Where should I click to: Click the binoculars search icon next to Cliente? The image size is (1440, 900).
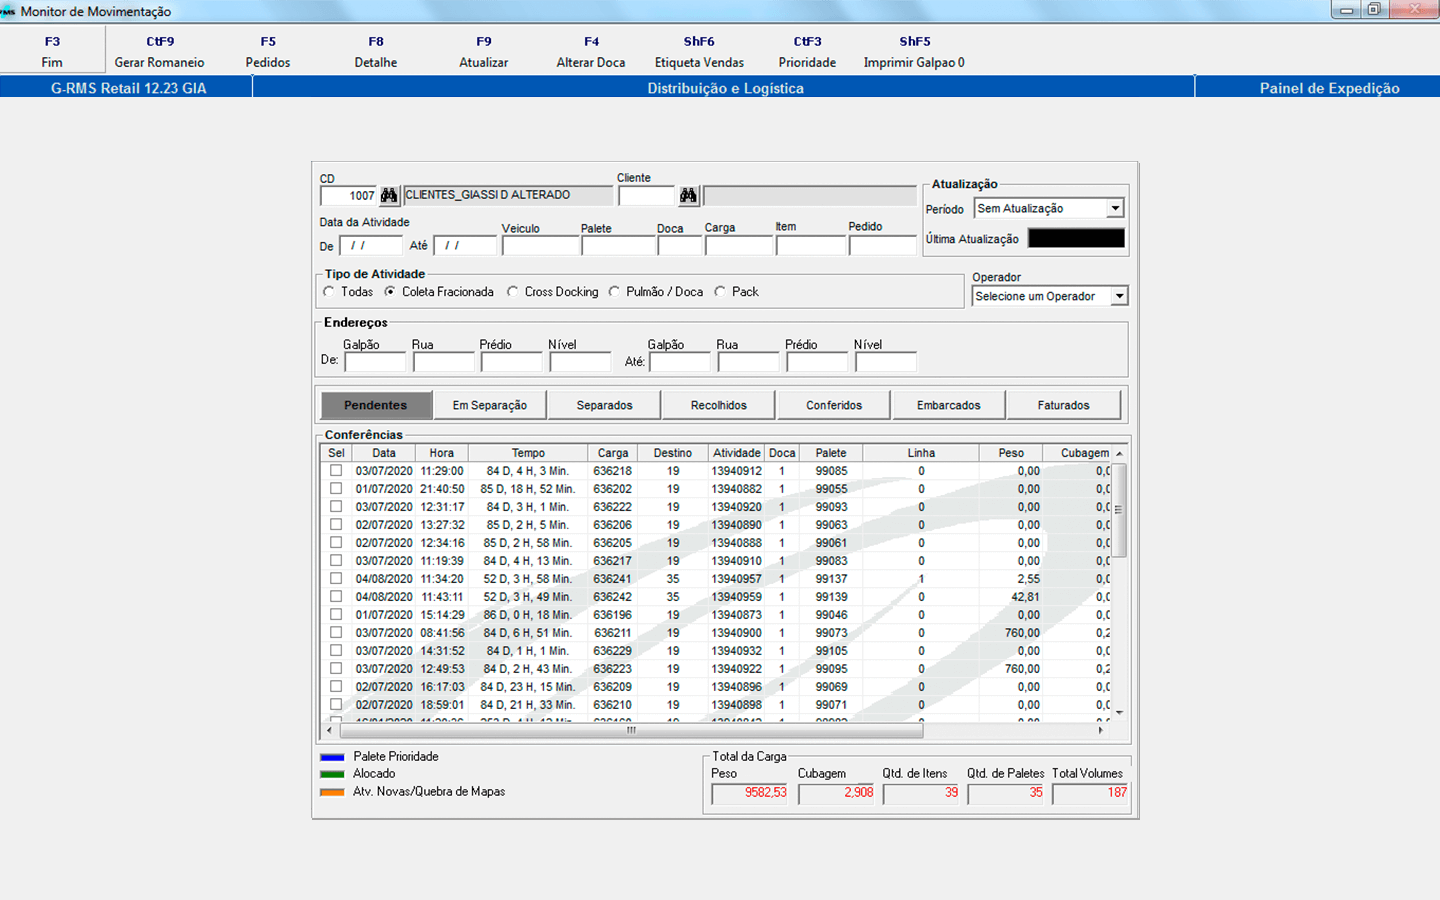688,196
